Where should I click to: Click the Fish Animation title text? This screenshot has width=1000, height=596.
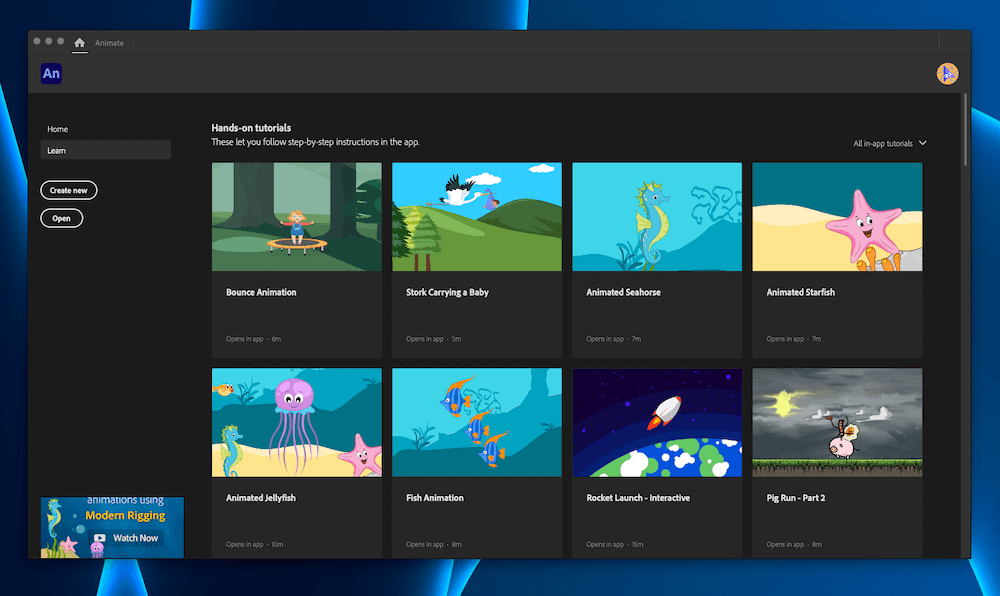435,498
